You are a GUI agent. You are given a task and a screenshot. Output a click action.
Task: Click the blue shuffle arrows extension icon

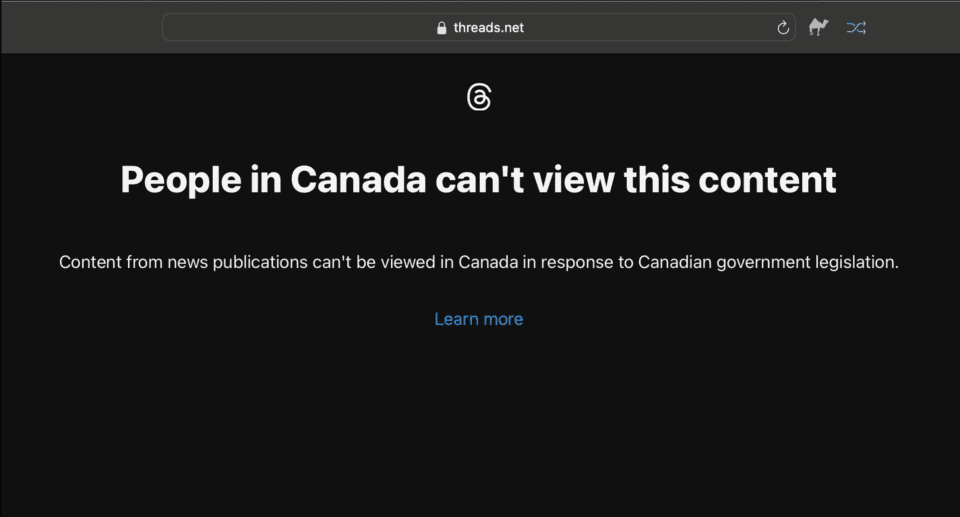[x=856, y=28]
